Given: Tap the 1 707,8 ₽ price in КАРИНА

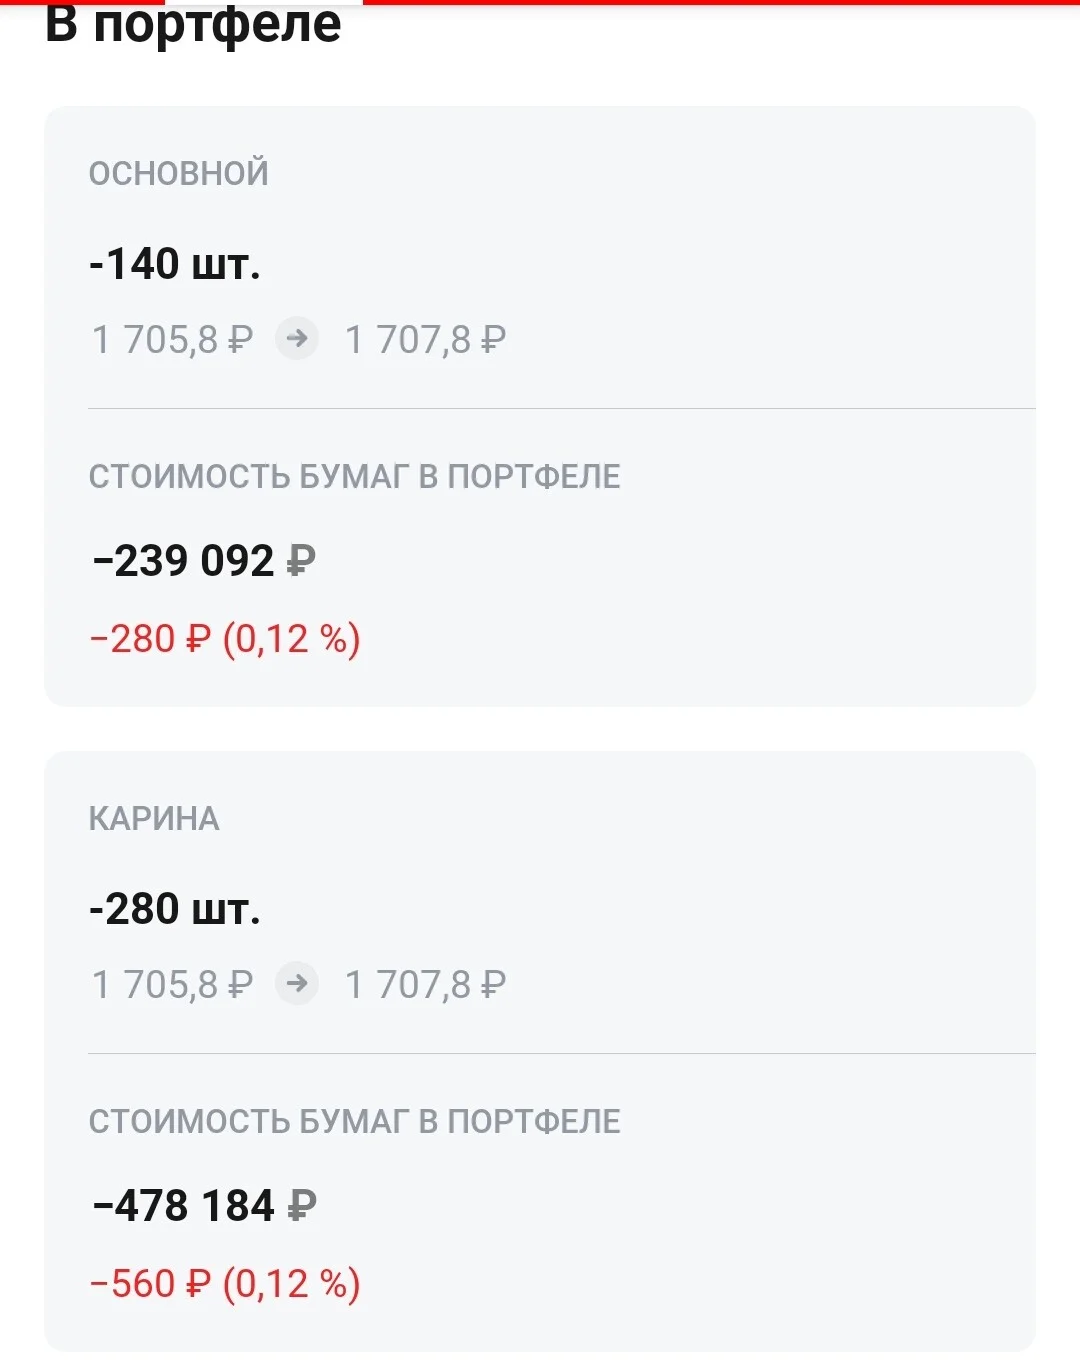Looking at the screenshot, I should coord(425,985).
